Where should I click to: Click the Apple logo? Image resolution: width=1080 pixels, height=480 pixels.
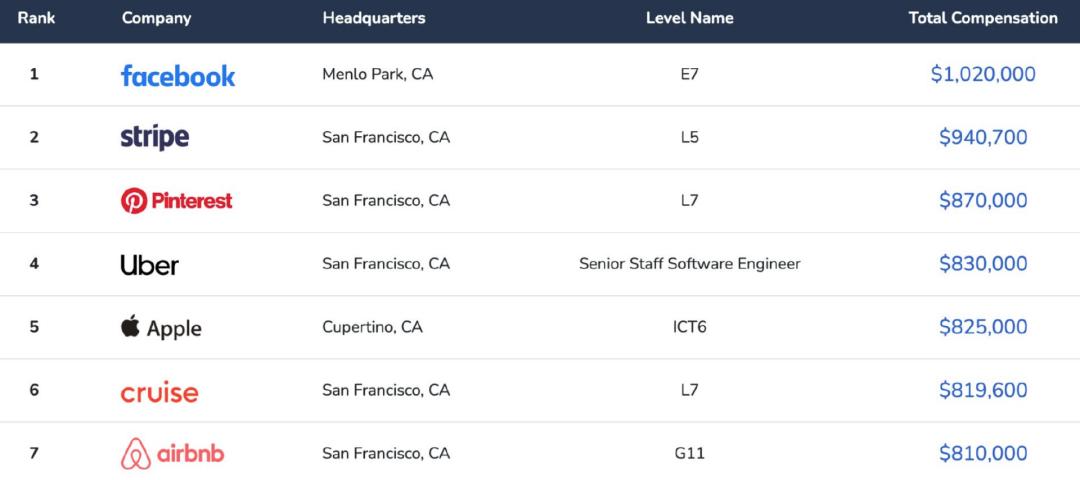click(161, 328)
